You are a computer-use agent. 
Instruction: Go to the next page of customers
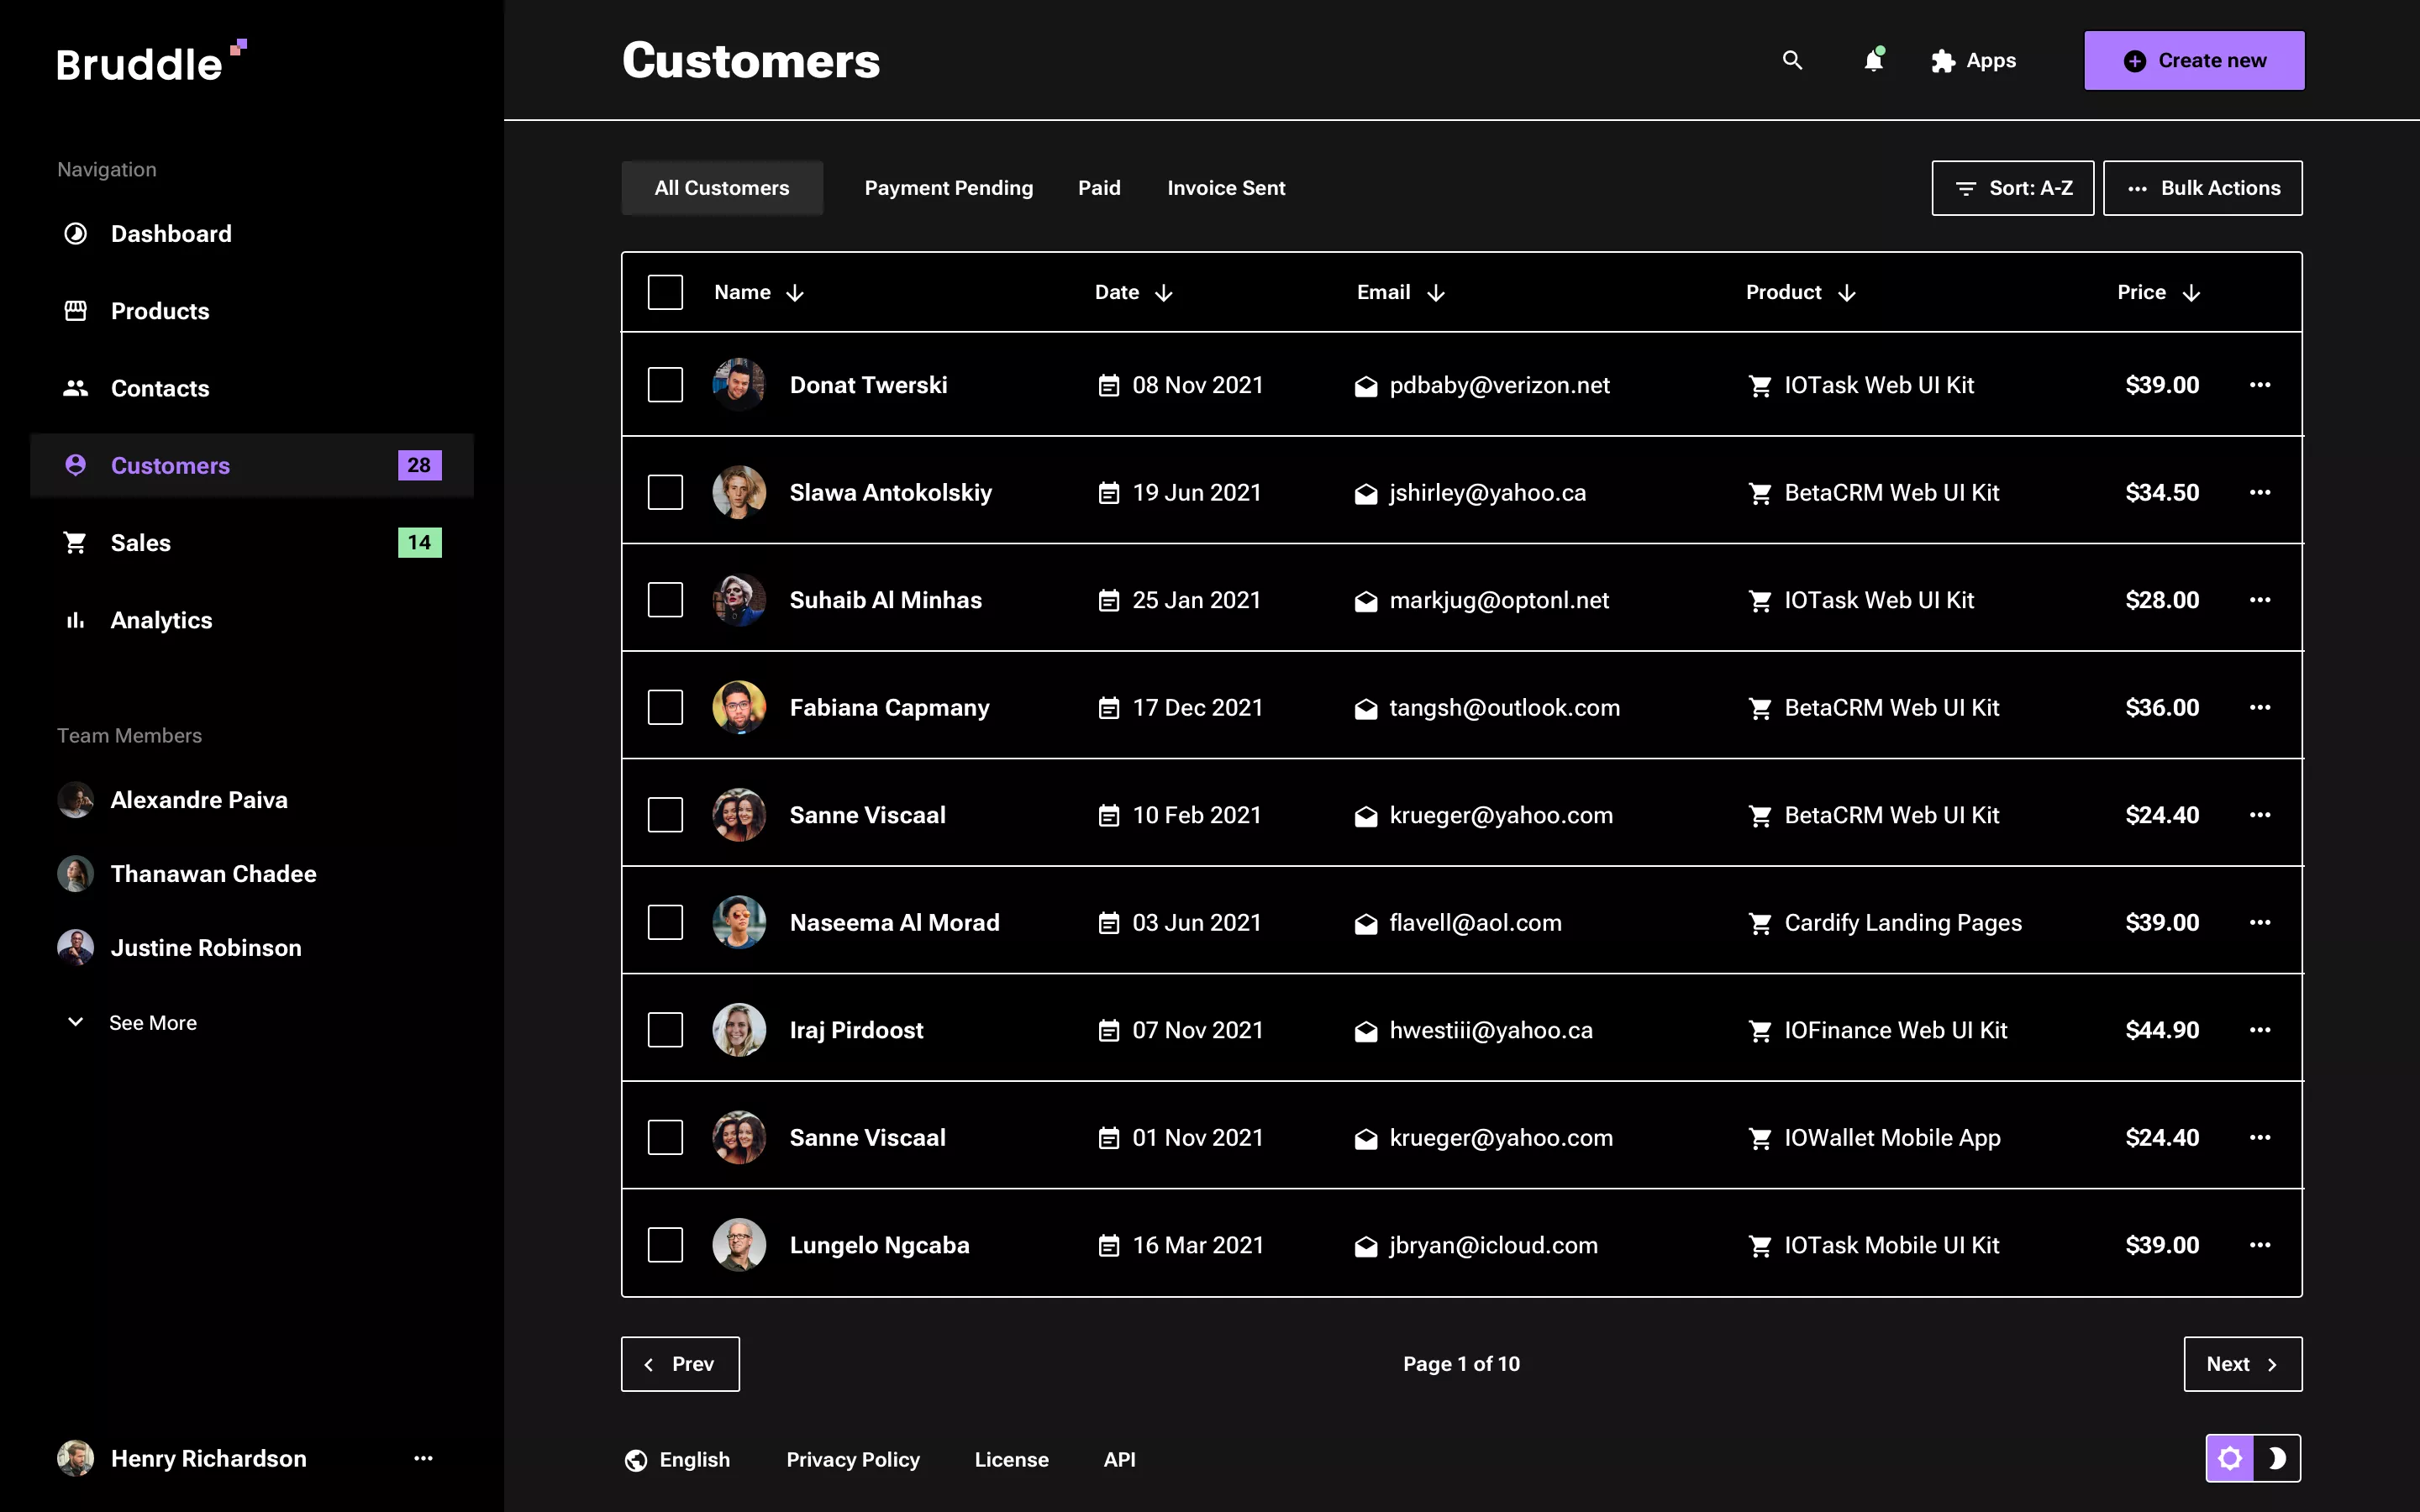[x=2242, y=1363]
